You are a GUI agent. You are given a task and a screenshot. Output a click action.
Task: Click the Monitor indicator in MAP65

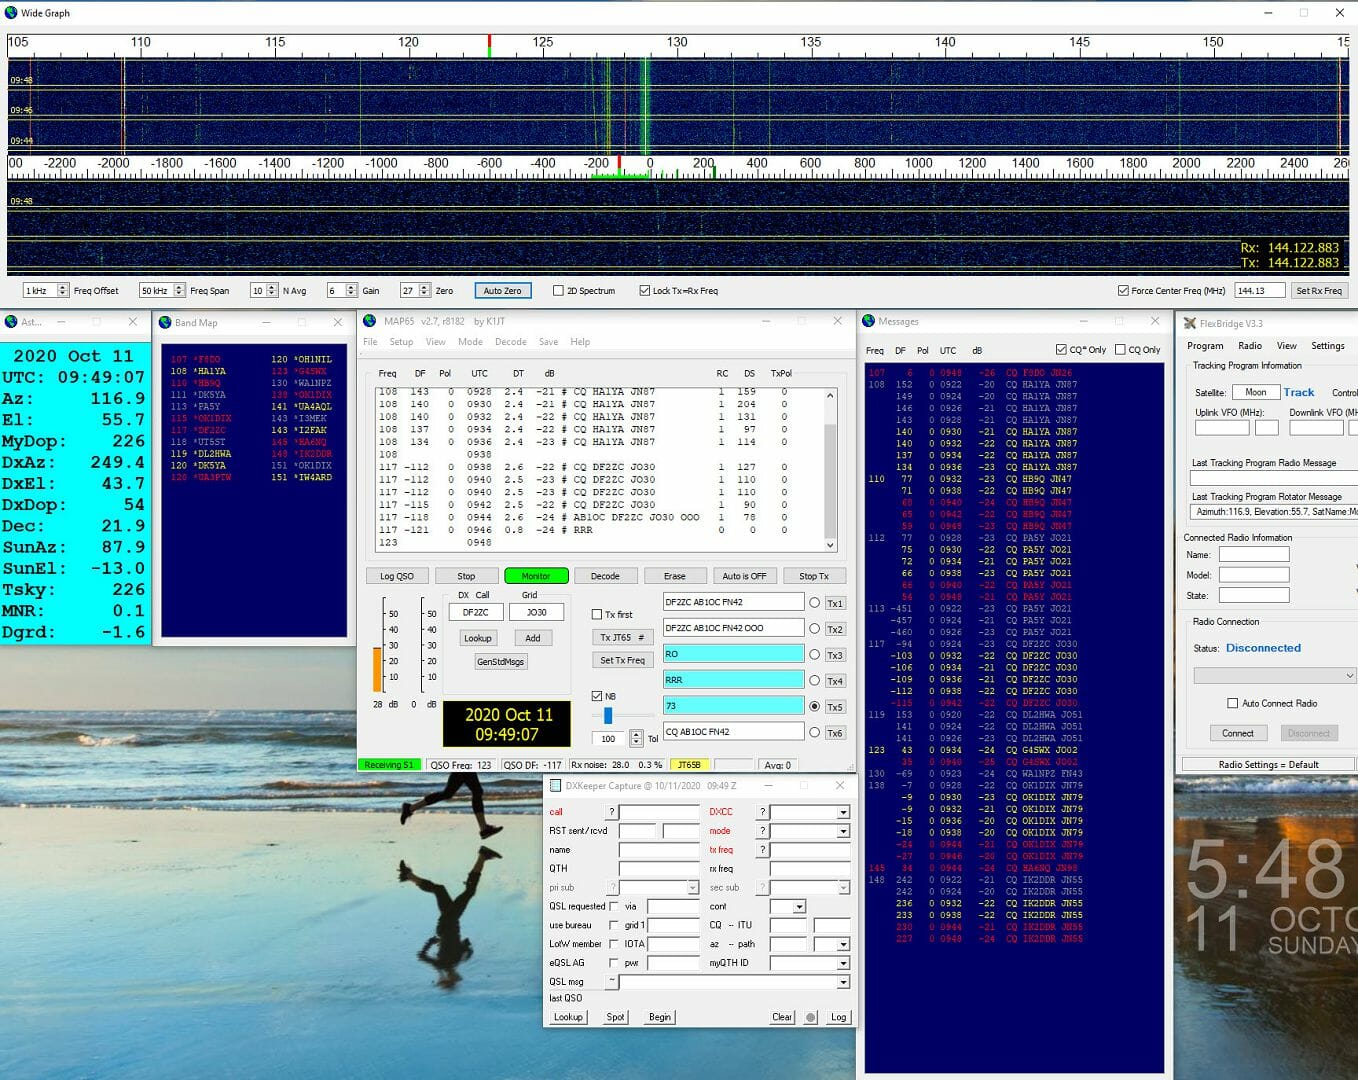536,576
